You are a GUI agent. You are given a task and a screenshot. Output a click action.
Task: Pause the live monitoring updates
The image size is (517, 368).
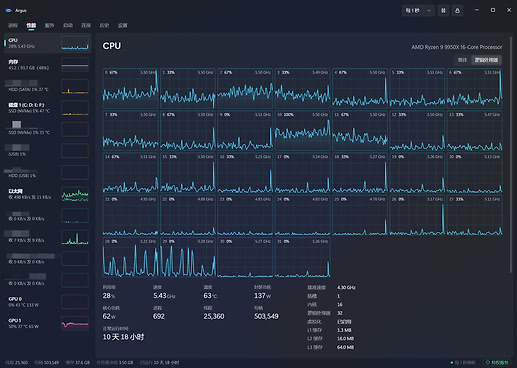click(443, 11)
